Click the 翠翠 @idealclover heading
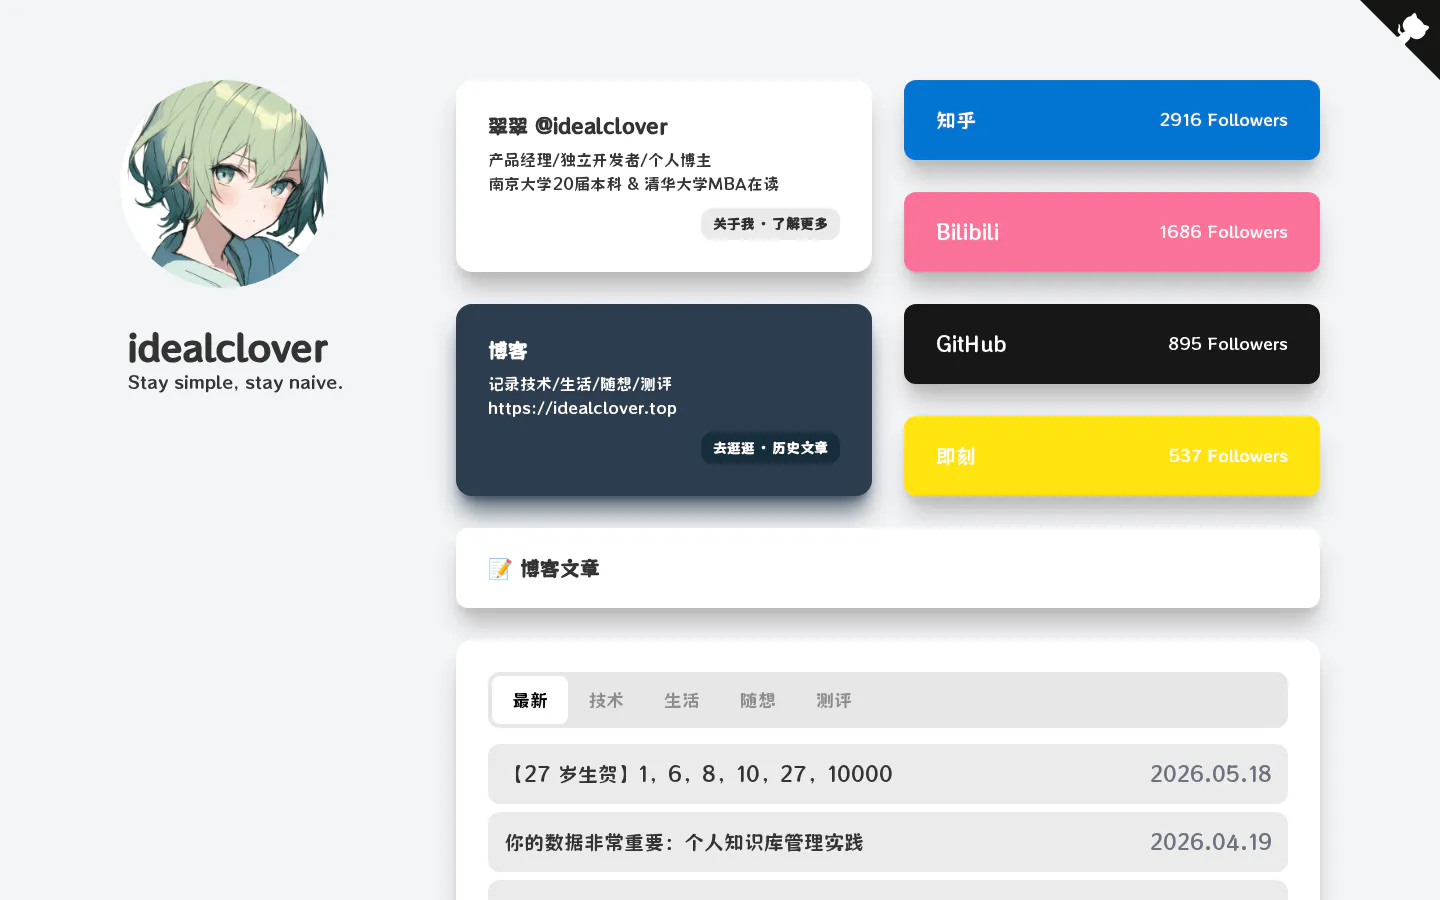This screenshot has height=900, width=1440. pos(578,126)
